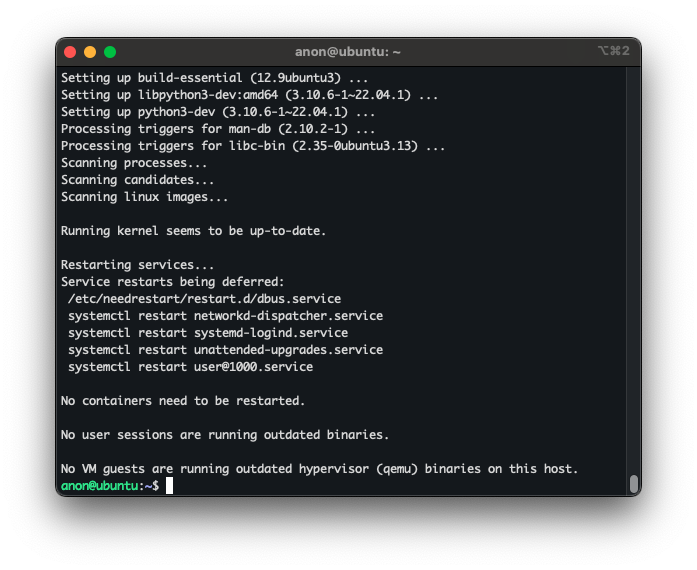Click the terminal cursor block at the prompt
The image size is (697, 570).
170,485
